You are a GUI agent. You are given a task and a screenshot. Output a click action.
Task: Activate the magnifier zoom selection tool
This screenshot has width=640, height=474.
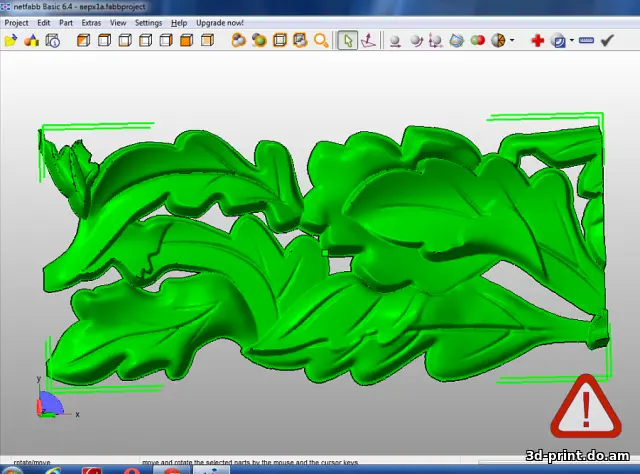click(x=321, y=40)
